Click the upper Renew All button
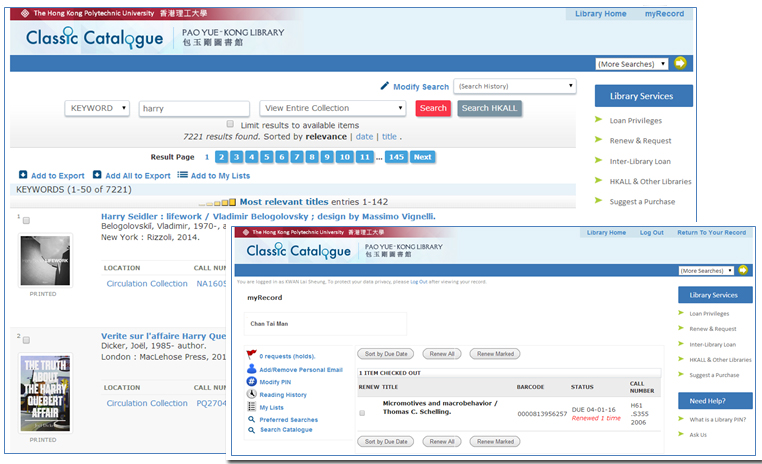 (x=442, y=354)
